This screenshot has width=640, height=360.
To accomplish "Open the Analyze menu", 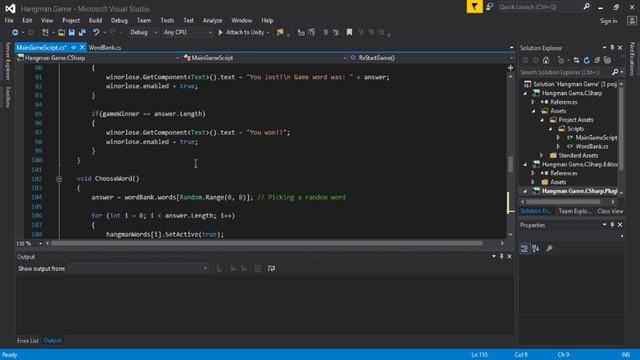I will pyautogui.click(x=213, y=20).
